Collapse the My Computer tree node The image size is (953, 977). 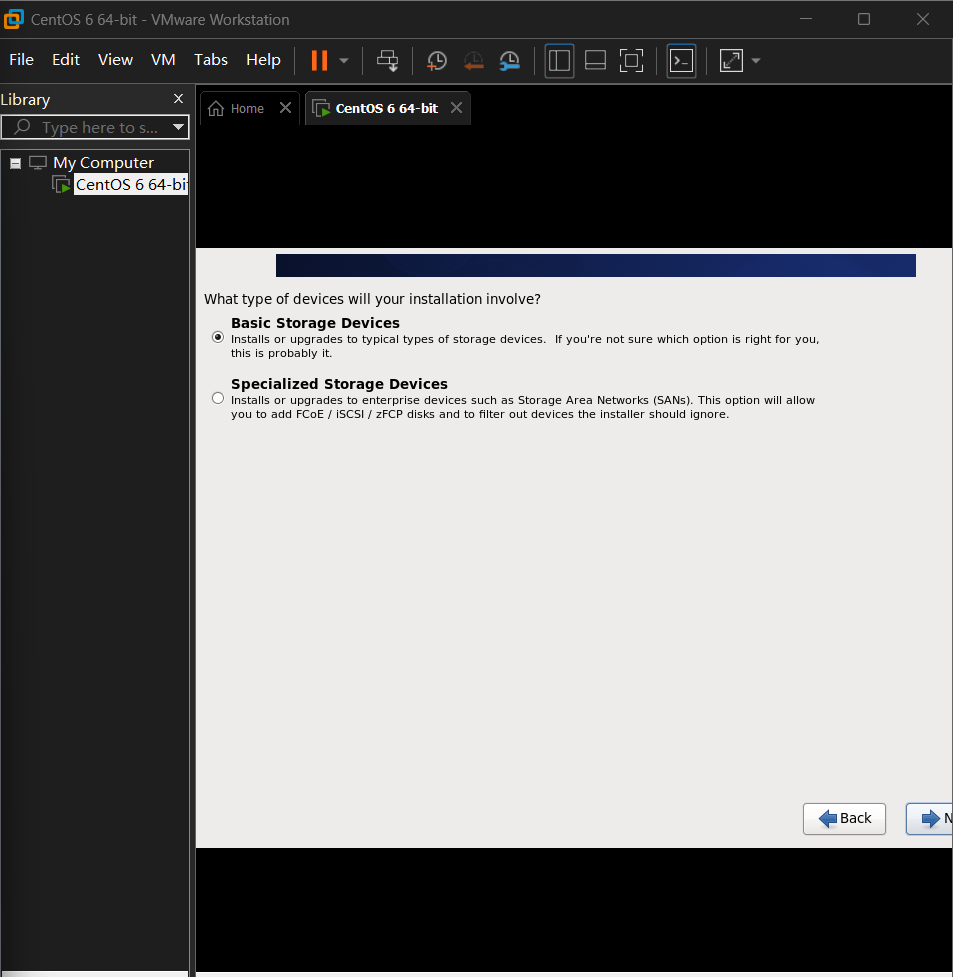(16, 163)
